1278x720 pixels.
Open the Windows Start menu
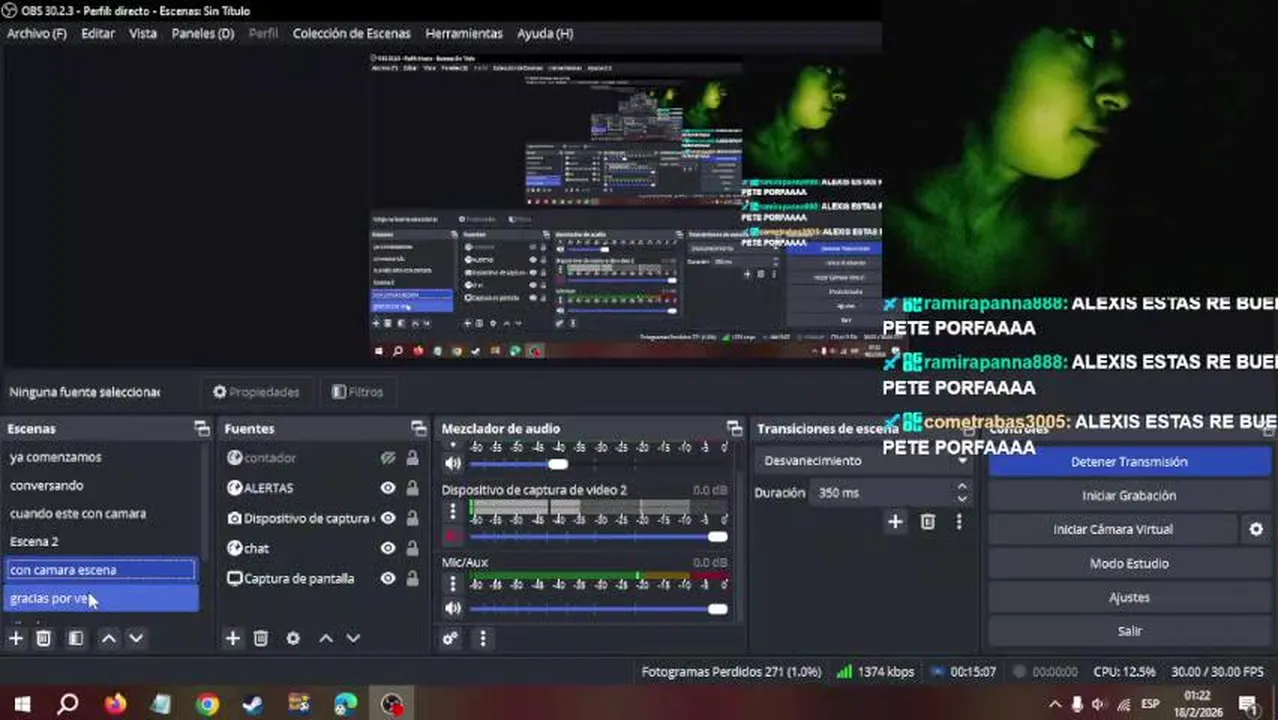coord(22,704)
